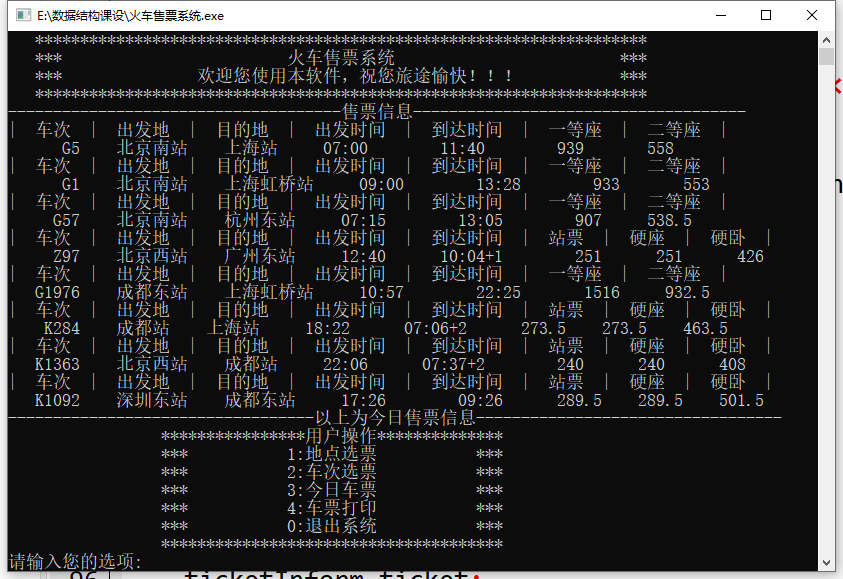Viewport: 843px width, 579px height.
Task: Click the vertical scrollbar thumb
Action: point(827,56)
